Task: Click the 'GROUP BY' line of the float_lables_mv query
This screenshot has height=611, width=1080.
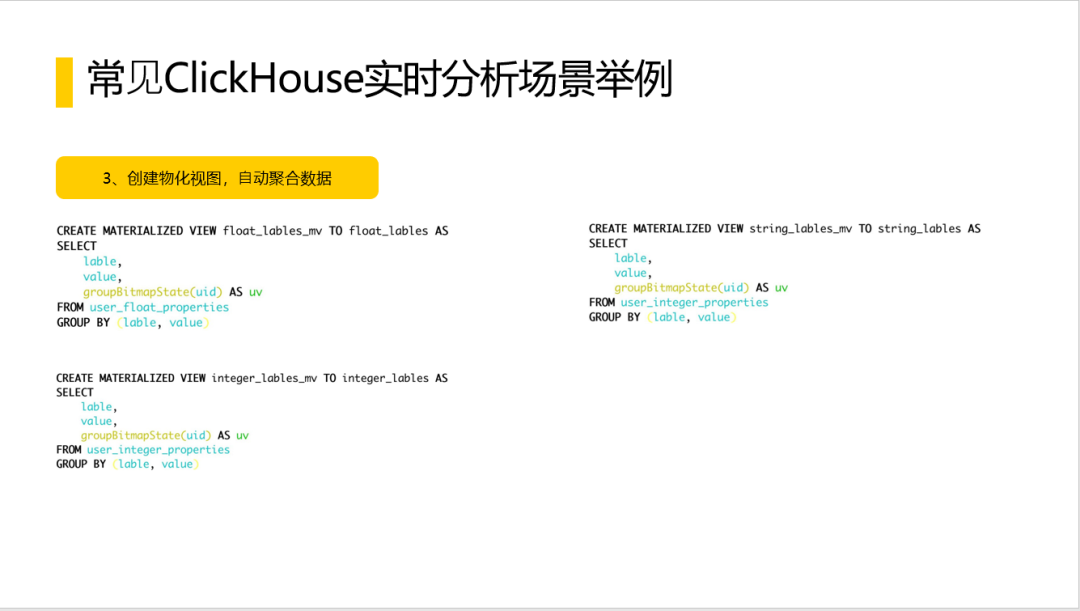Action: pos(133,322)
